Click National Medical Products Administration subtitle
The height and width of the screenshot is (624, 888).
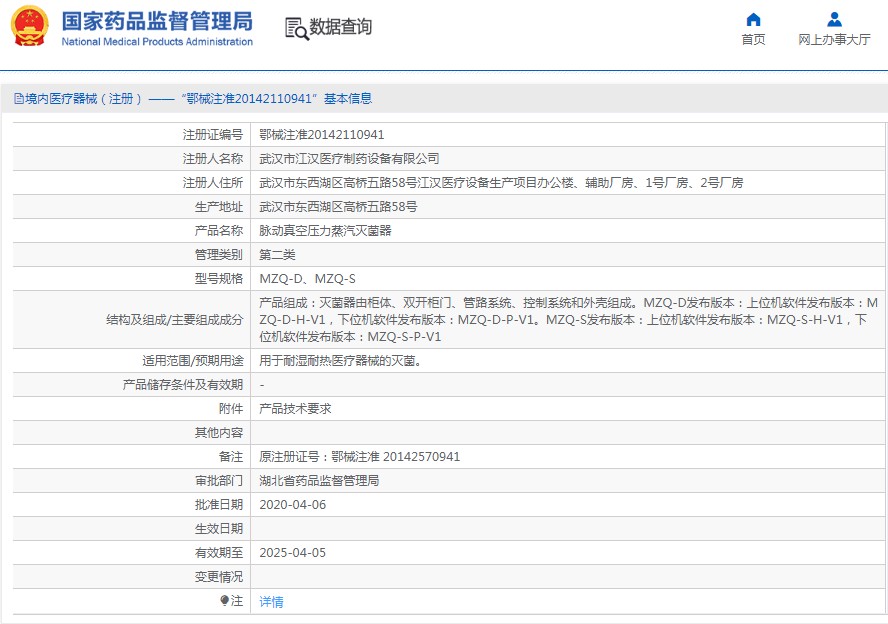(157, 42)
